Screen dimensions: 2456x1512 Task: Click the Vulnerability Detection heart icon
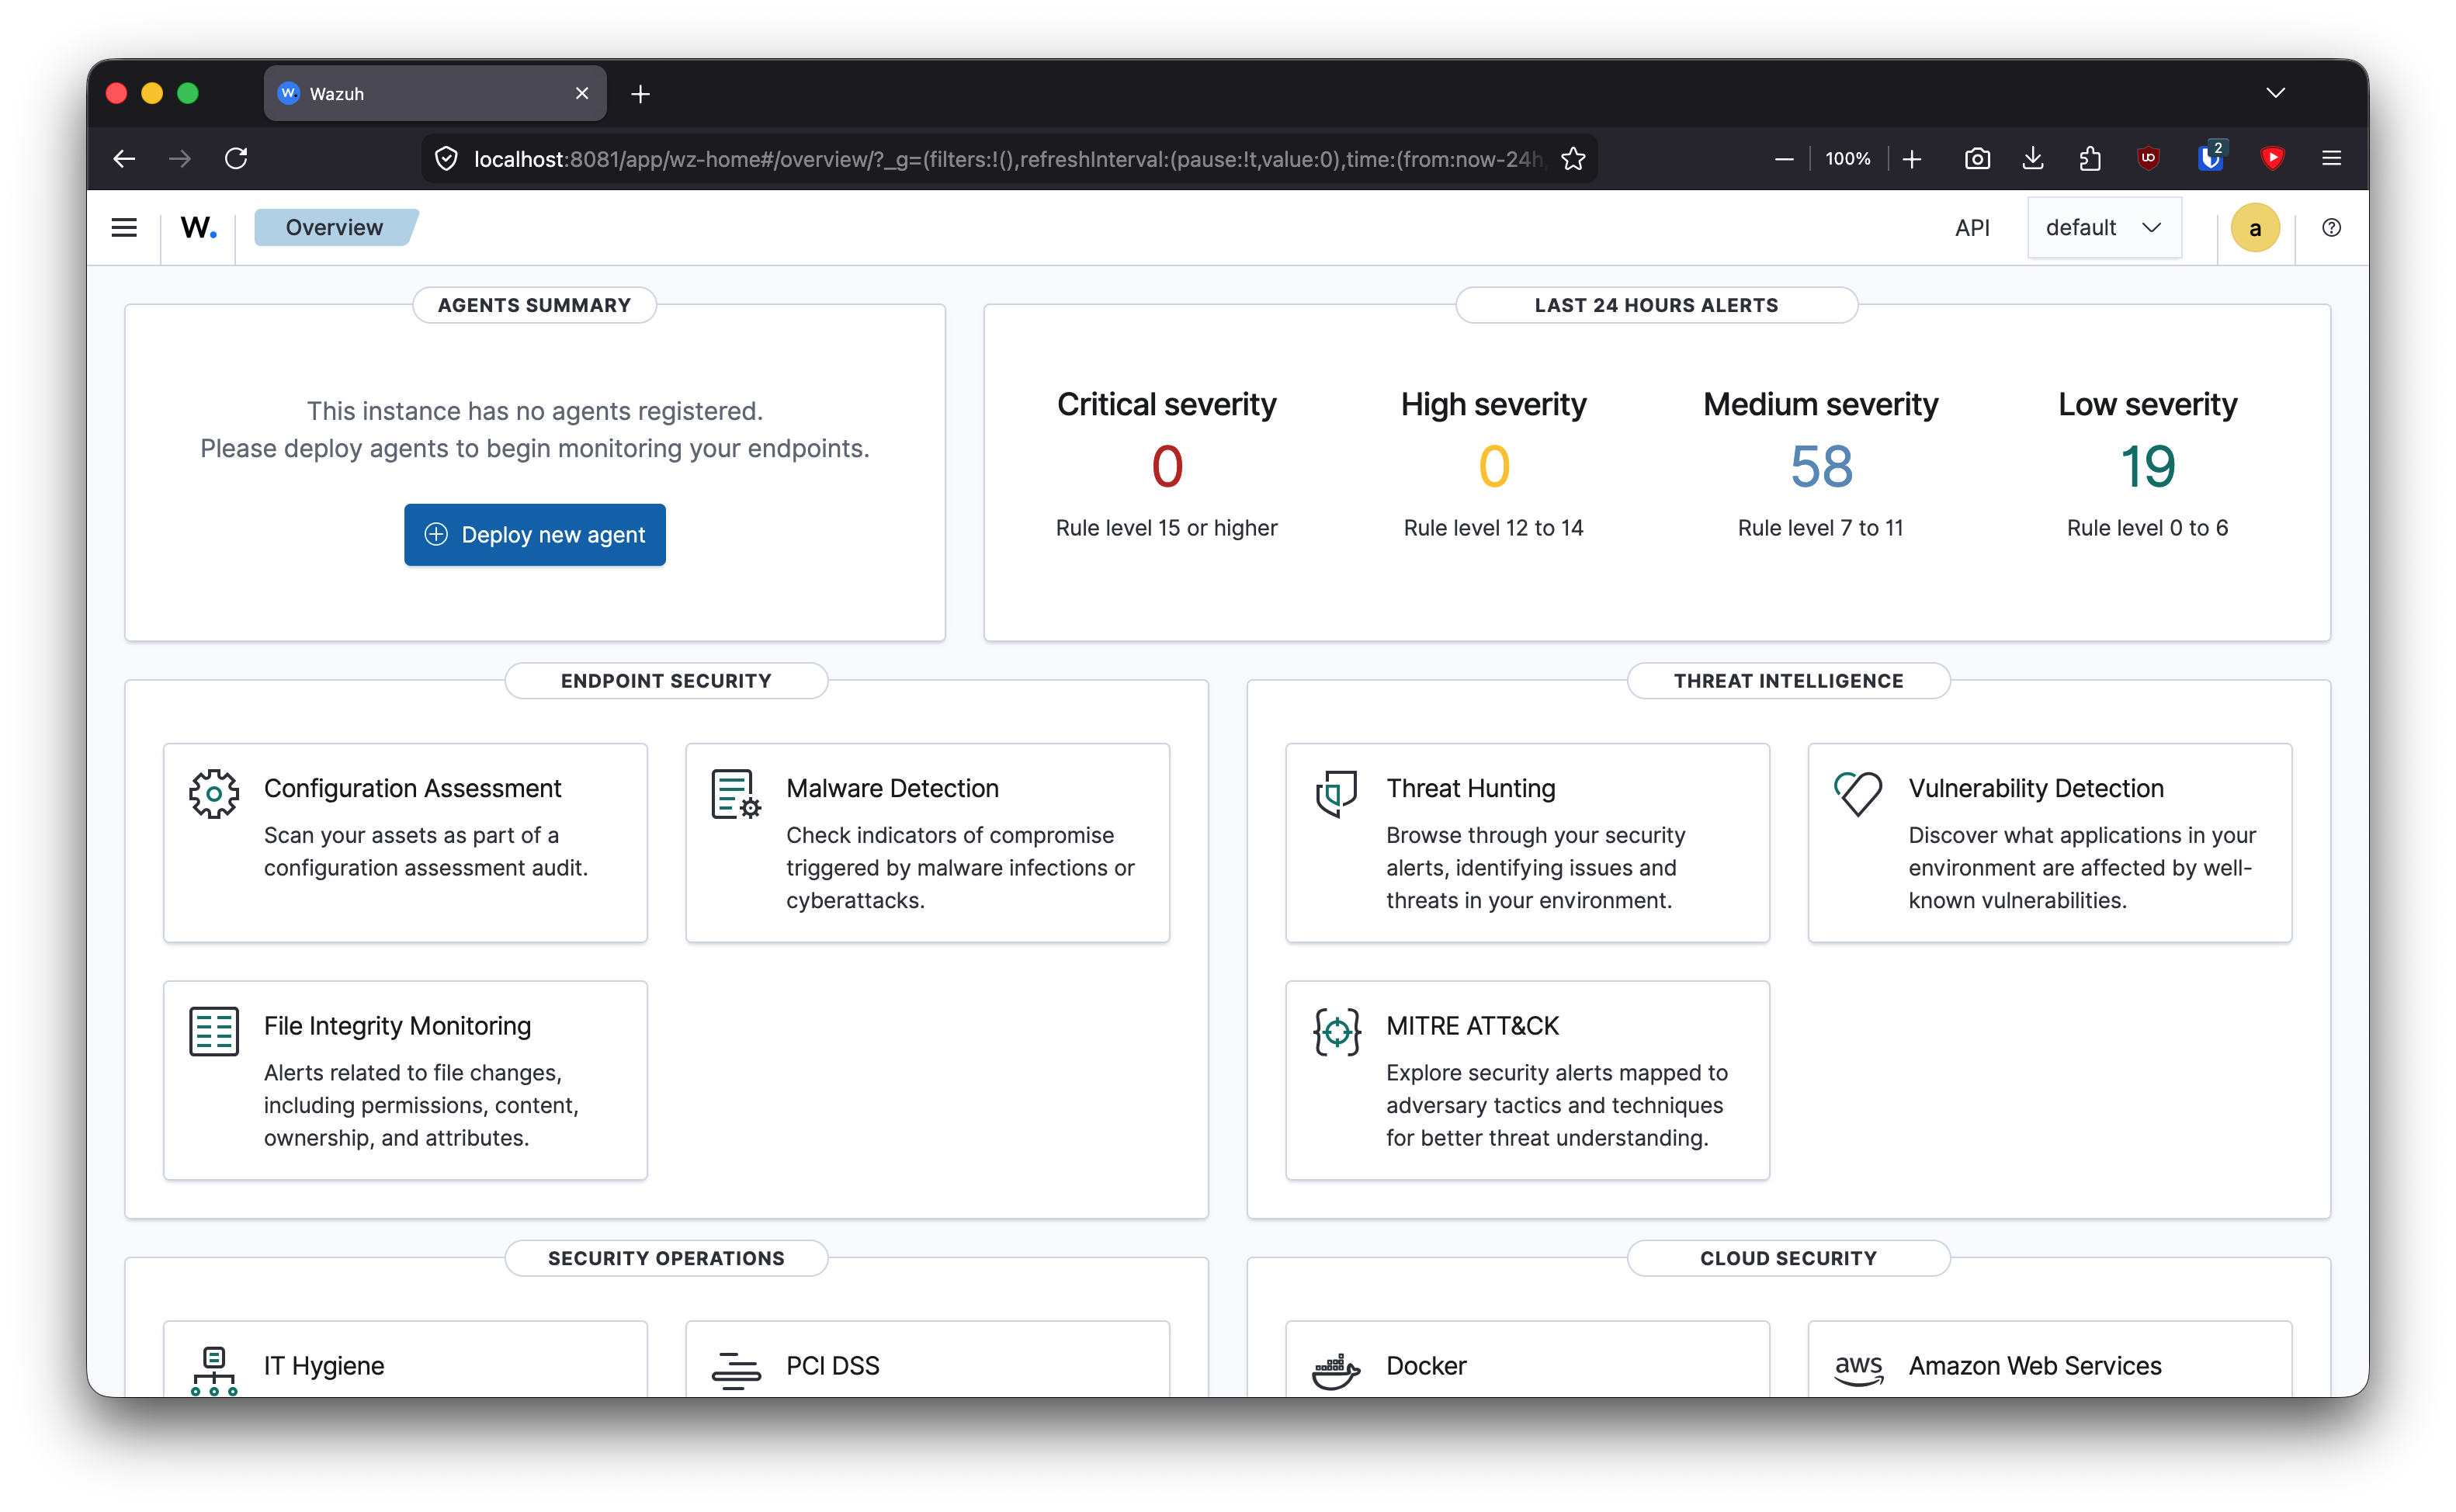pos(1858,794)
